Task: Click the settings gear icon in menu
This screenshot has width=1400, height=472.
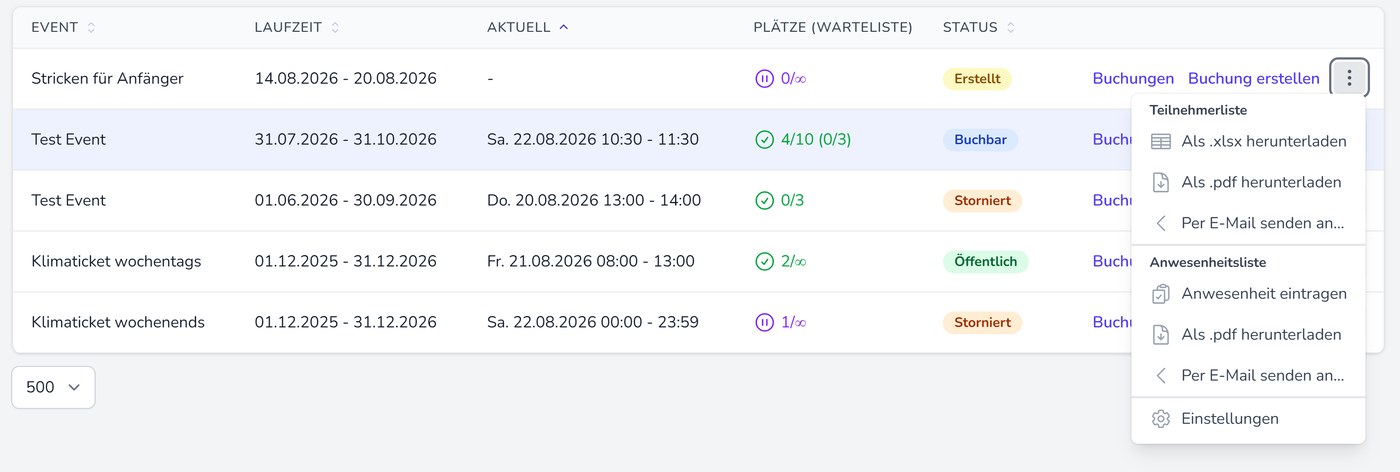Action: coord(1161,419)
